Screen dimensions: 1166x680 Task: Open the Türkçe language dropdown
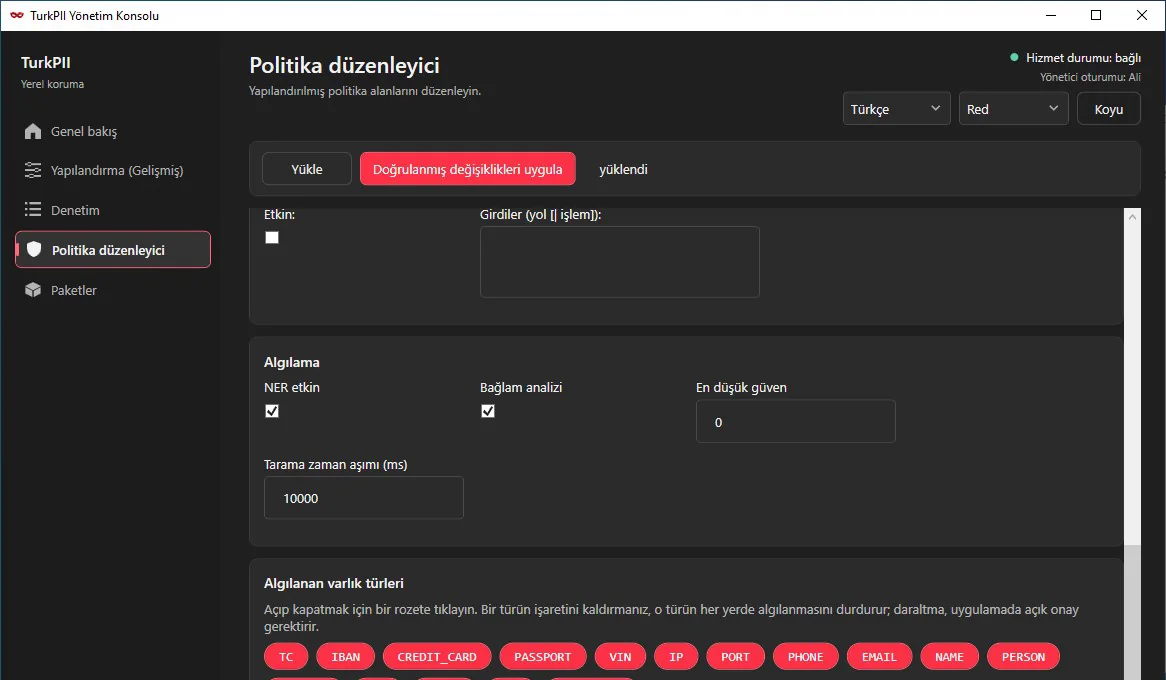tap(897, 109)
